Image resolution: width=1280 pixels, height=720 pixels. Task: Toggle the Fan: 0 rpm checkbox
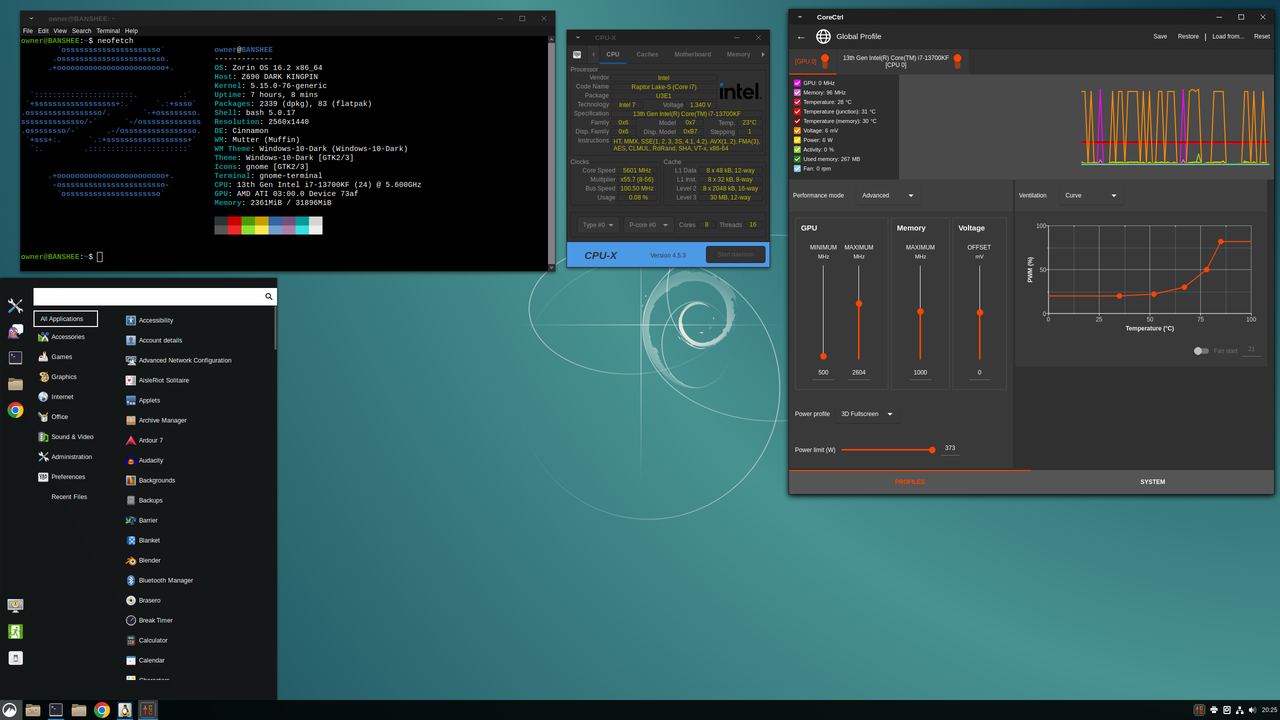797,168
